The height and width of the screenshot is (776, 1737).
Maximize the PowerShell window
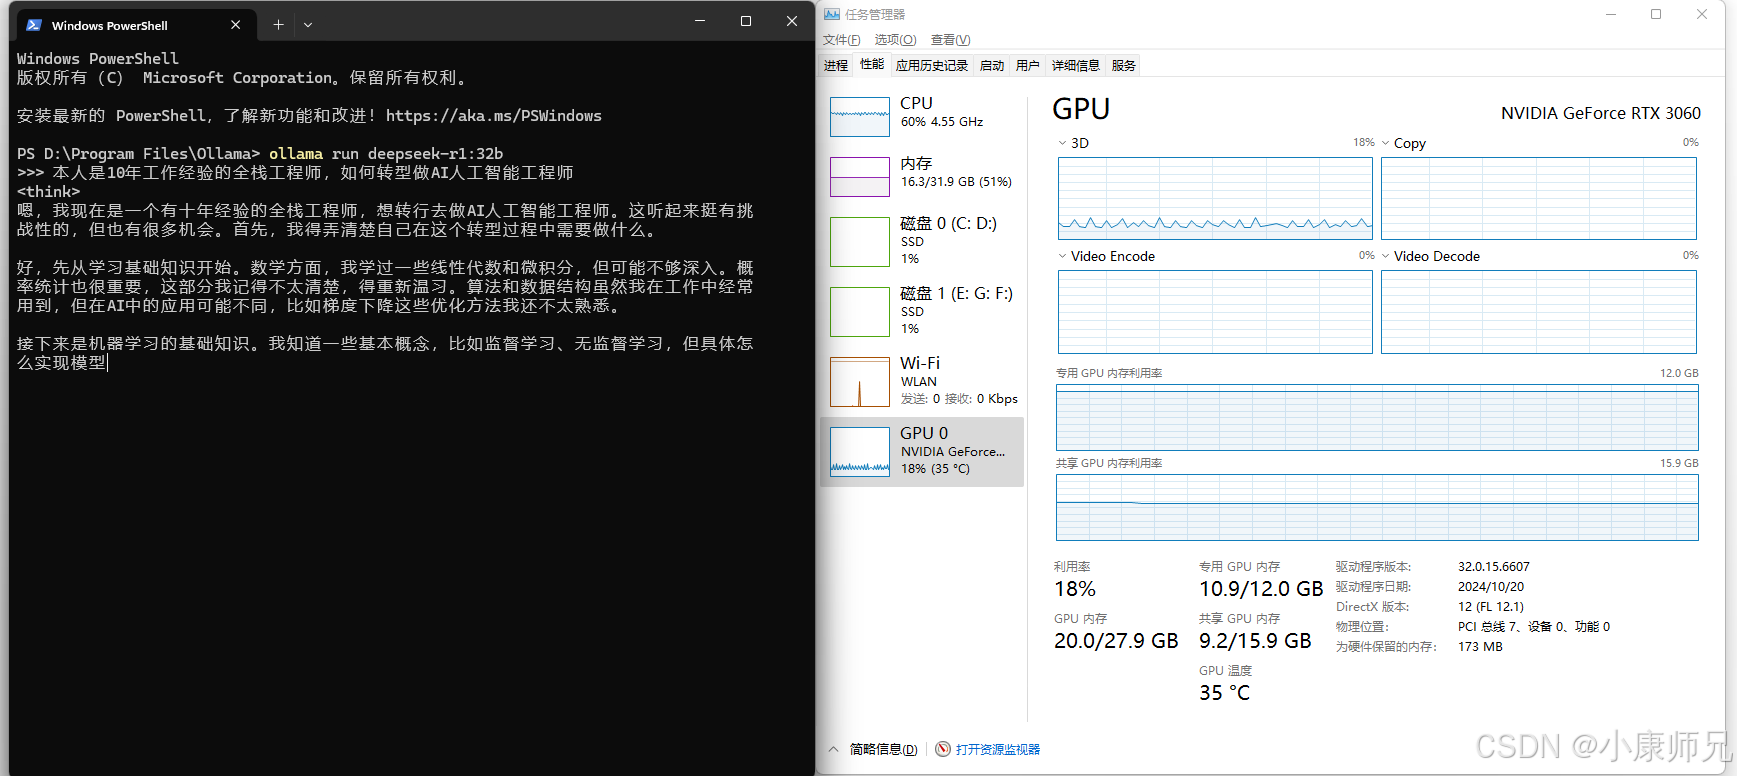pos(746,21)
